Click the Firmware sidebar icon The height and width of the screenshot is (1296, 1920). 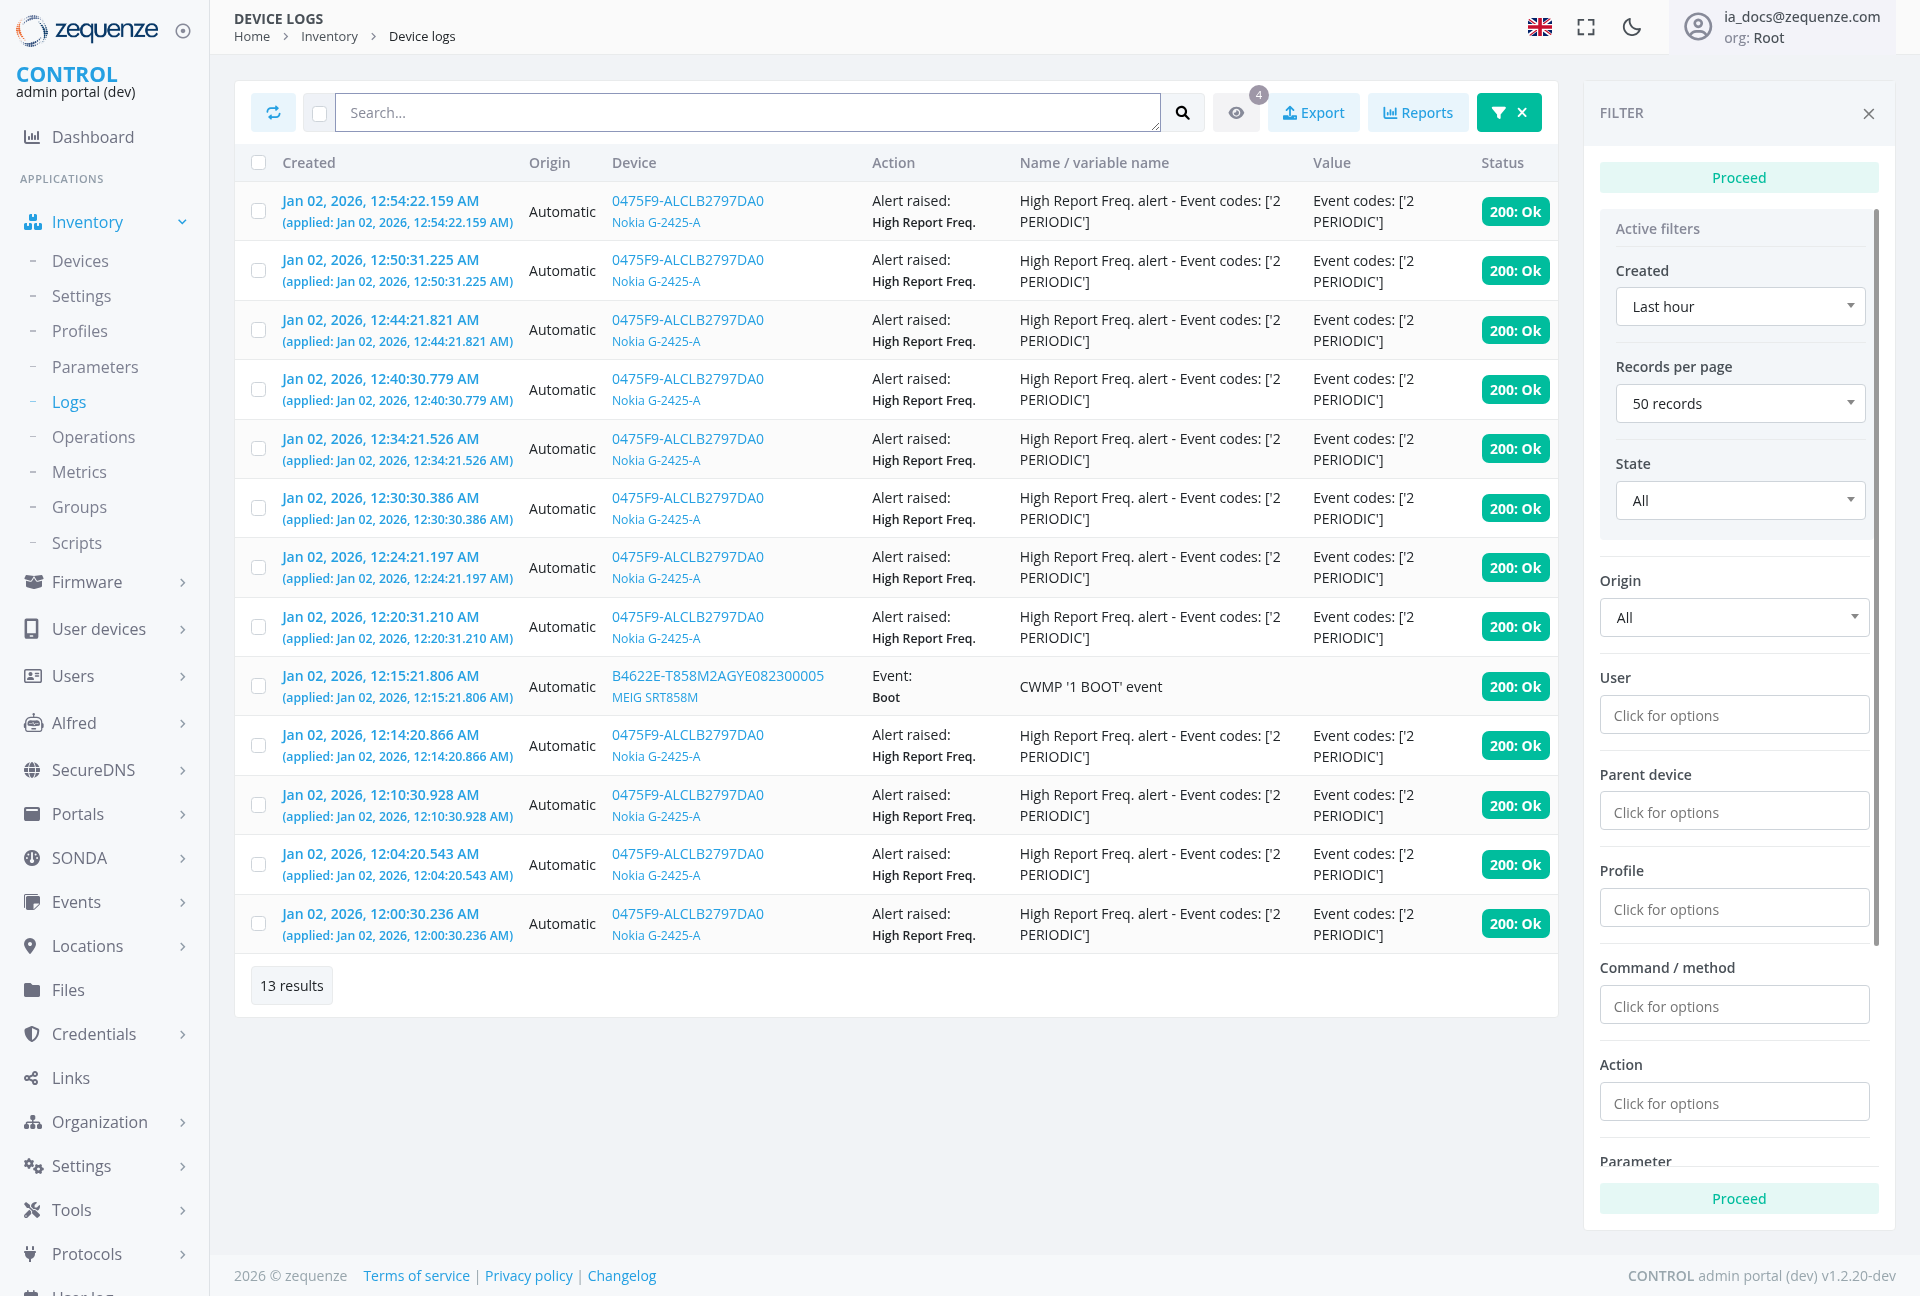[33, 582]
